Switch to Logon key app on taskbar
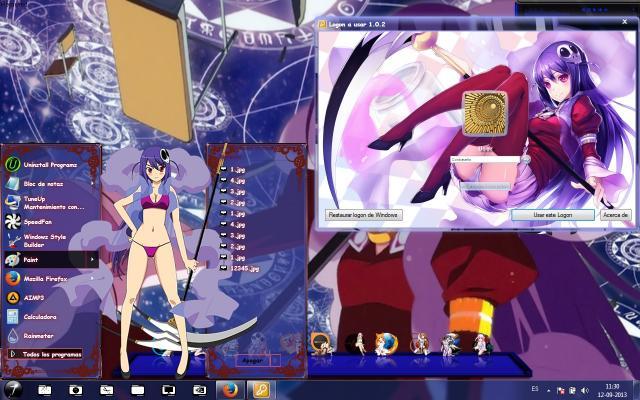The height and width of the screenshot is (400, 640). click(x=261, y=390)
